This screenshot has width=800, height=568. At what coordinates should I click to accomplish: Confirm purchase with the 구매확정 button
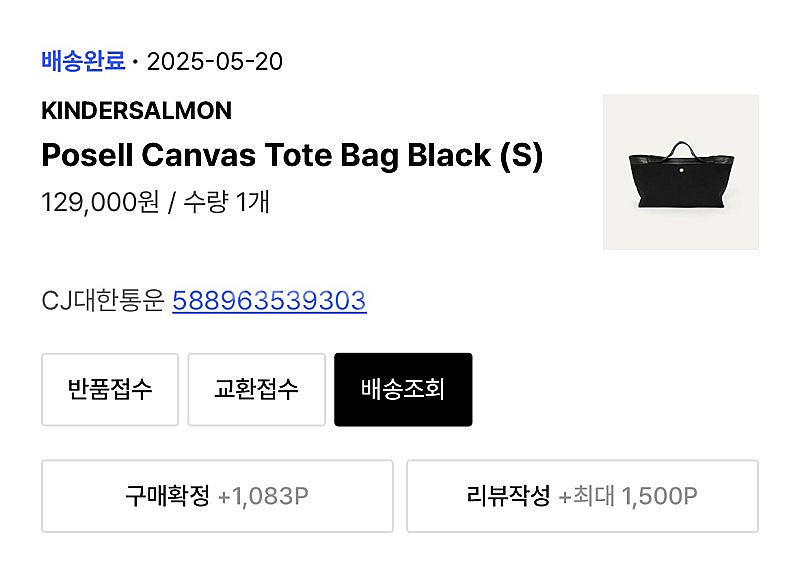tap(217, 496)
